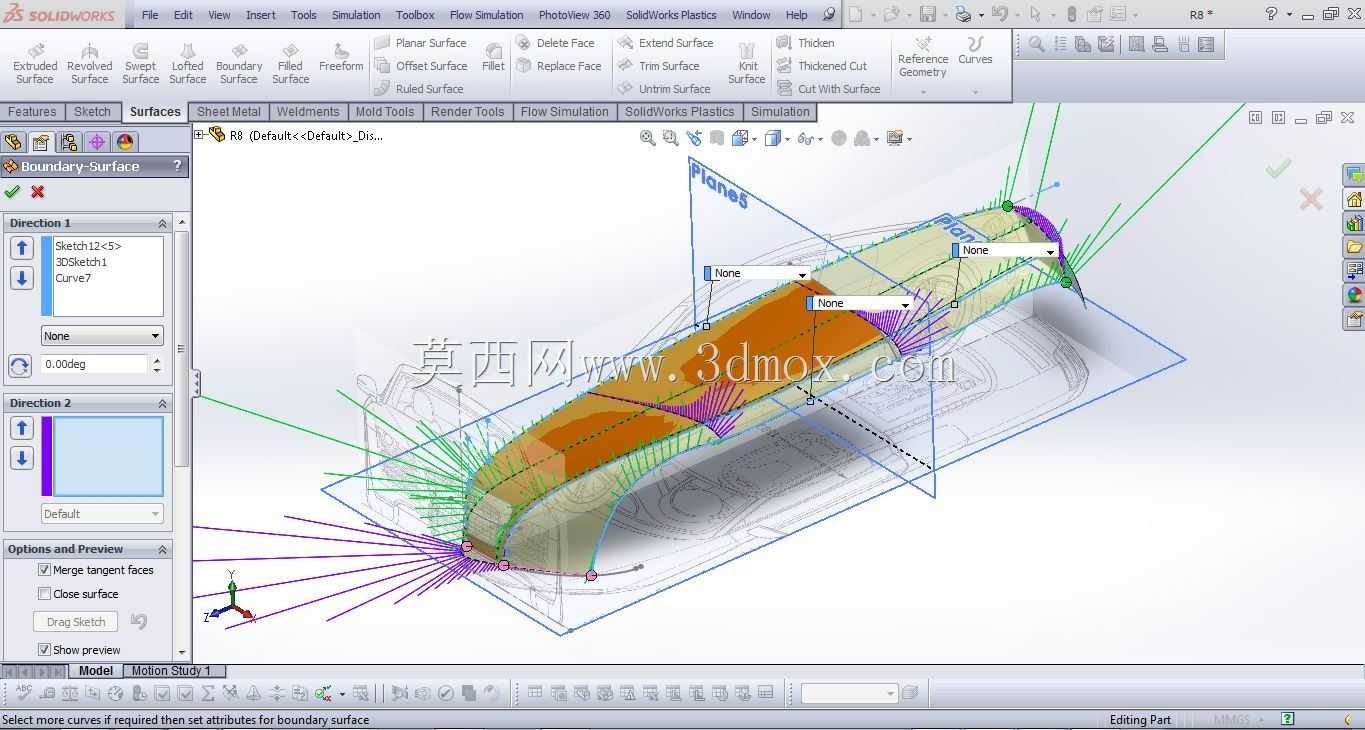This screenshot has width=1365, height=730.
Task: Move Direction 1 curve down with arrow button
Action: [x=22, y=278]
